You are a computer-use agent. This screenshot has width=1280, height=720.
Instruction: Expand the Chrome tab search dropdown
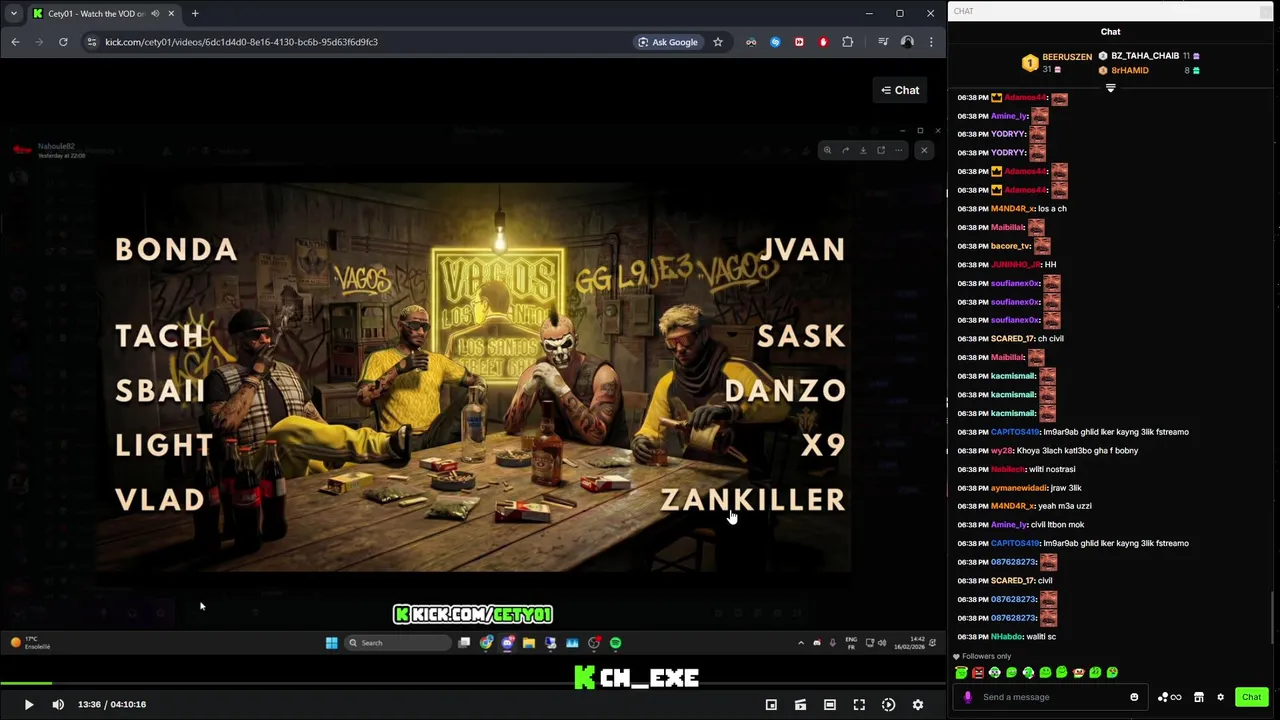pyautogui.click(x=13, y=13)
